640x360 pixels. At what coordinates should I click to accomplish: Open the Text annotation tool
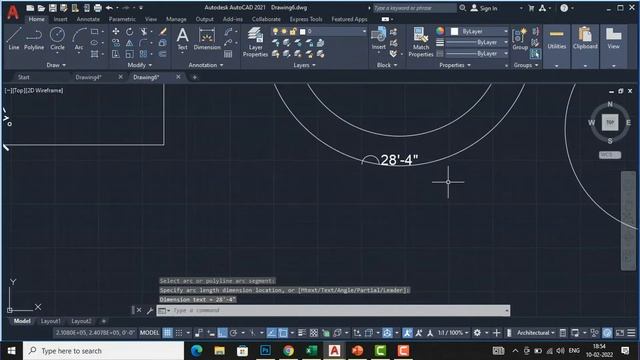182,39
